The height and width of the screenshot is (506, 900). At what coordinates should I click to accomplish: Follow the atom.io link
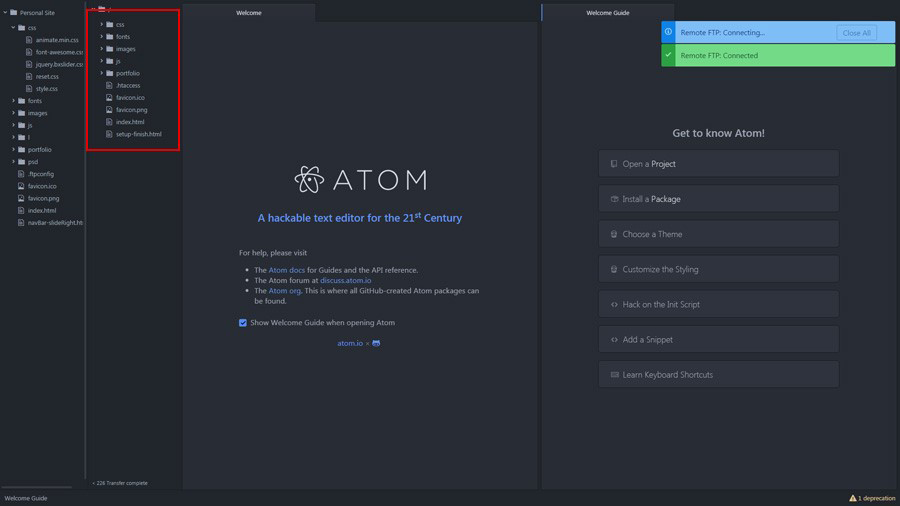[350, 343]
